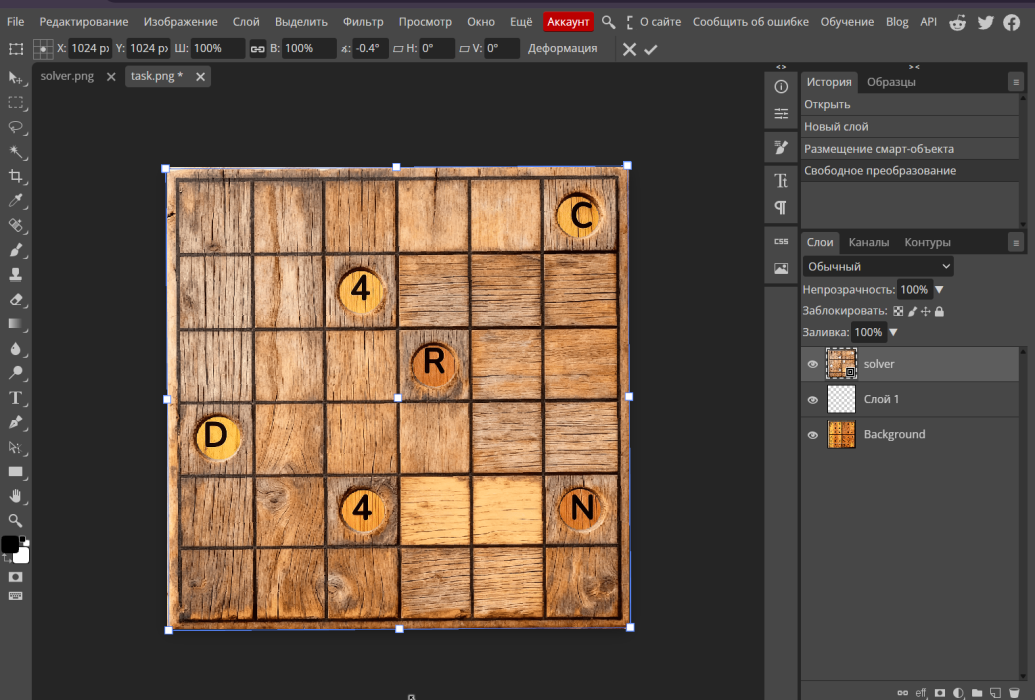Click the white background color swatch
This screenshot has height=700, width=1035.
point(22,556)
